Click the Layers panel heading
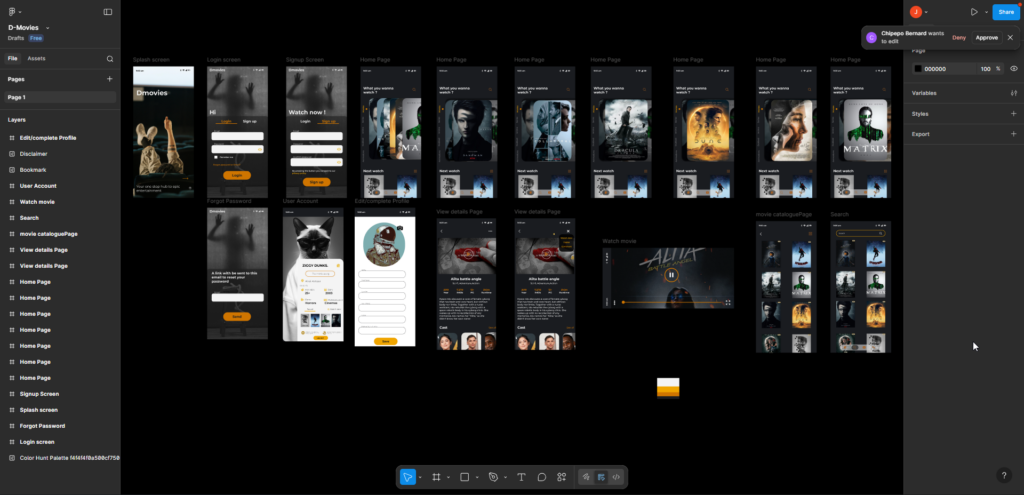 pos(17,120)
